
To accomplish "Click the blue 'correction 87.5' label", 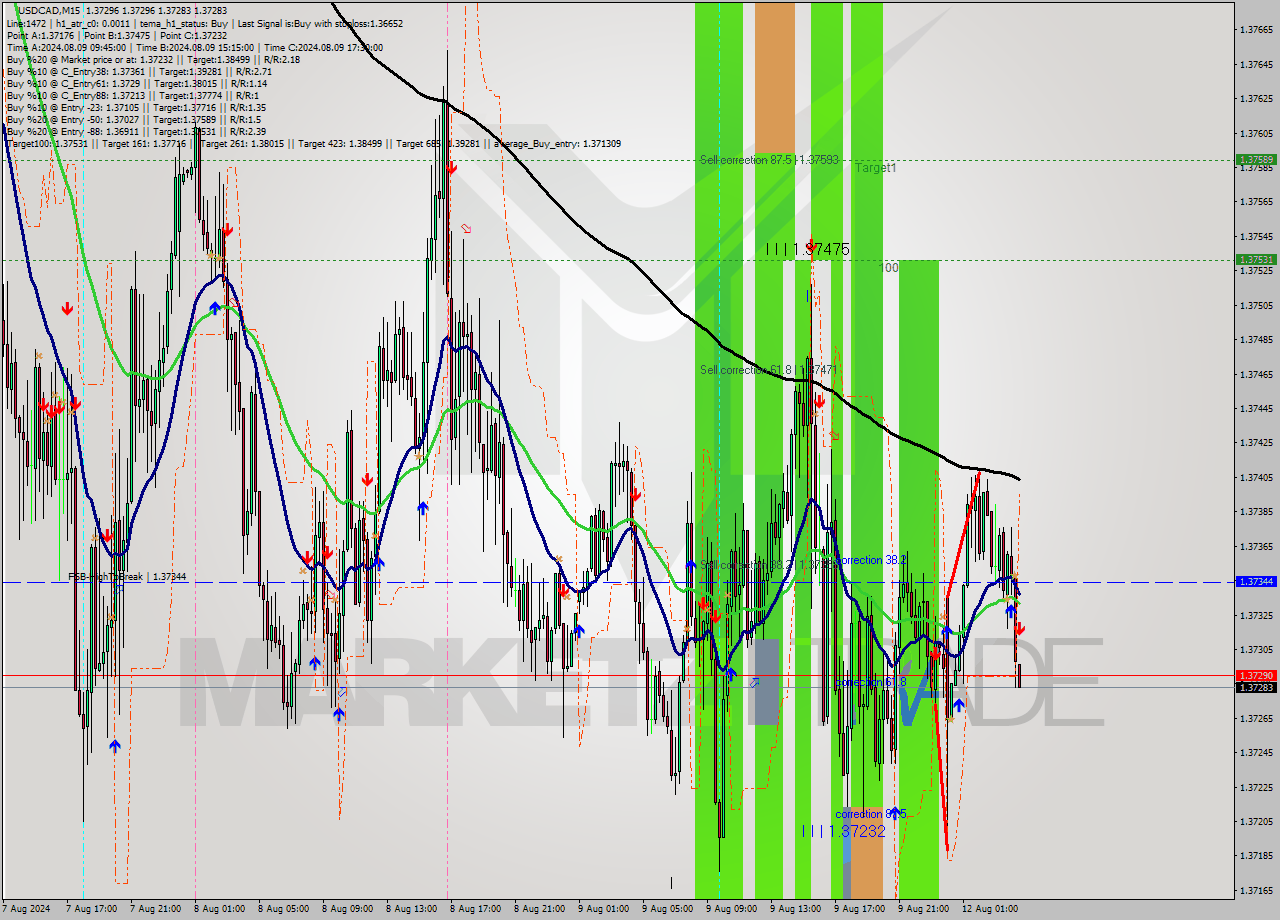I will (x=871, y=814).
